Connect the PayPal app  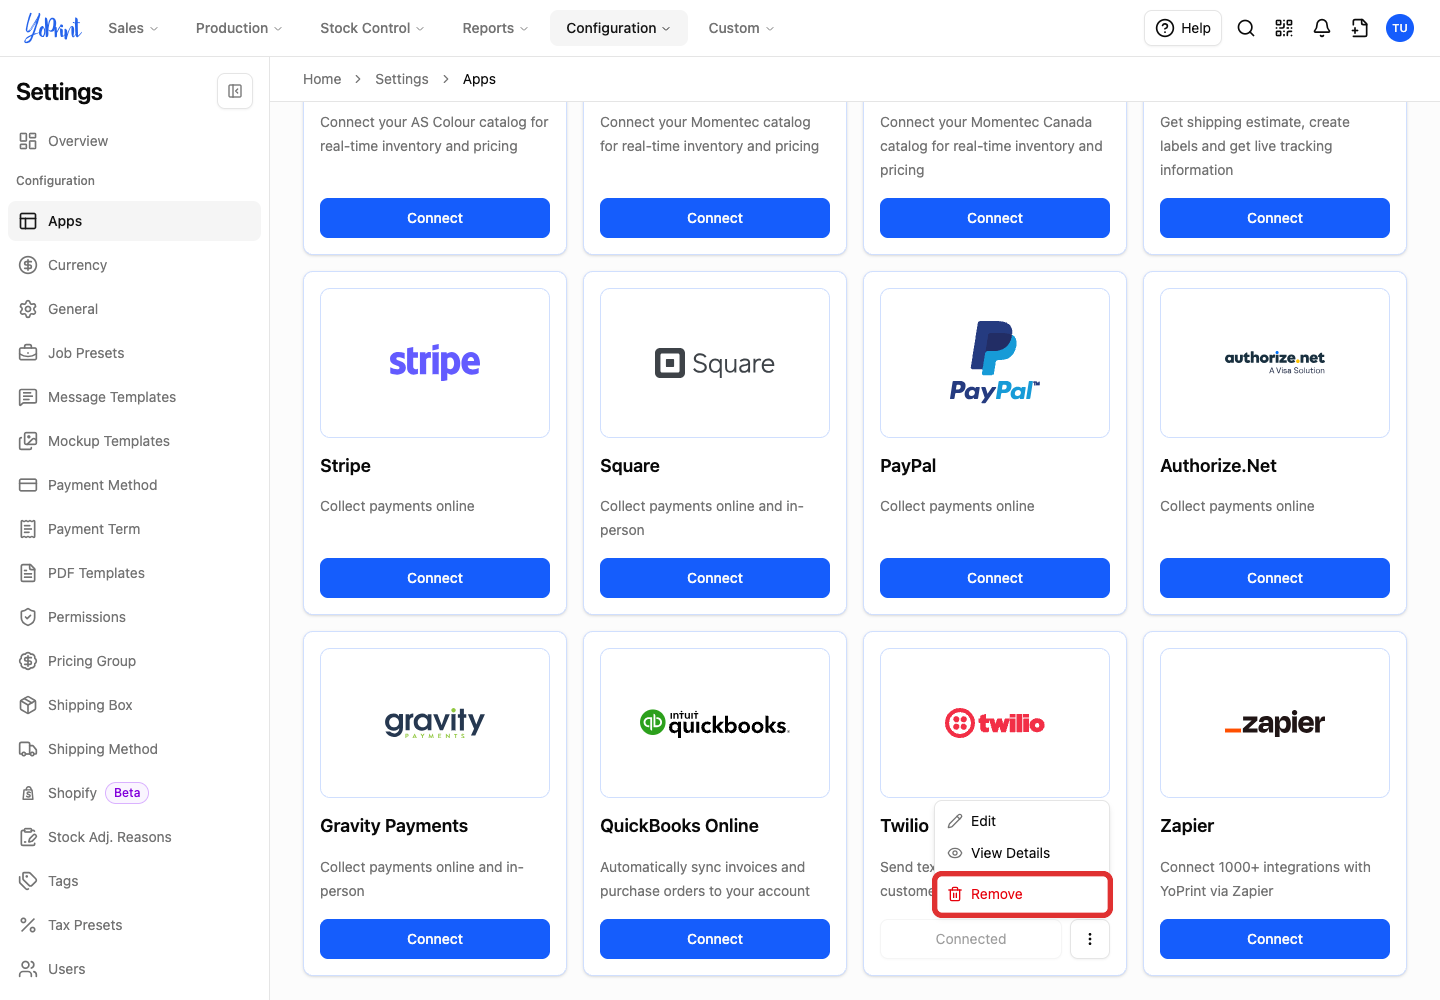coord(995,578)
